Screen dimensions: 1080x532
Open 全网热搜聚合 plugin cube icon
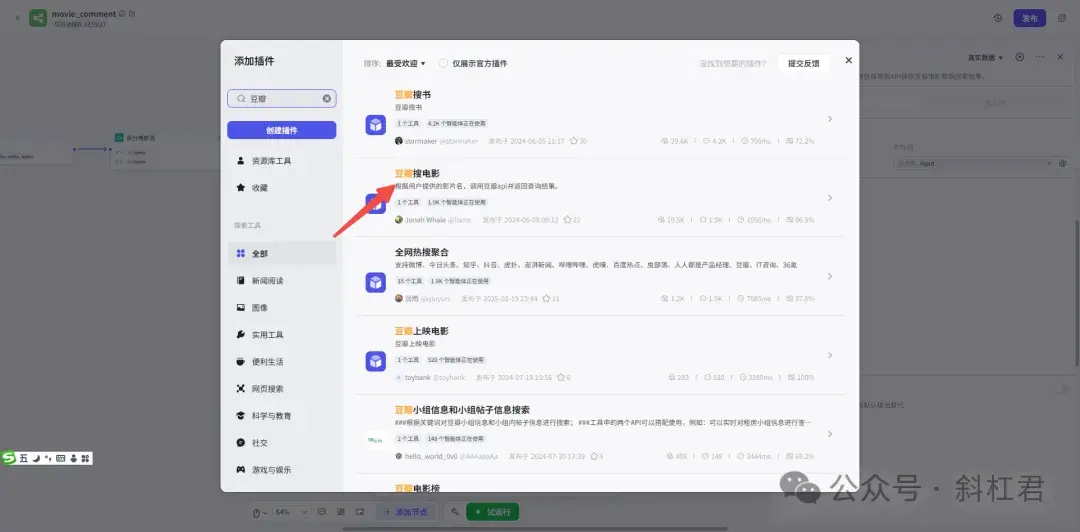pos(375,283)
